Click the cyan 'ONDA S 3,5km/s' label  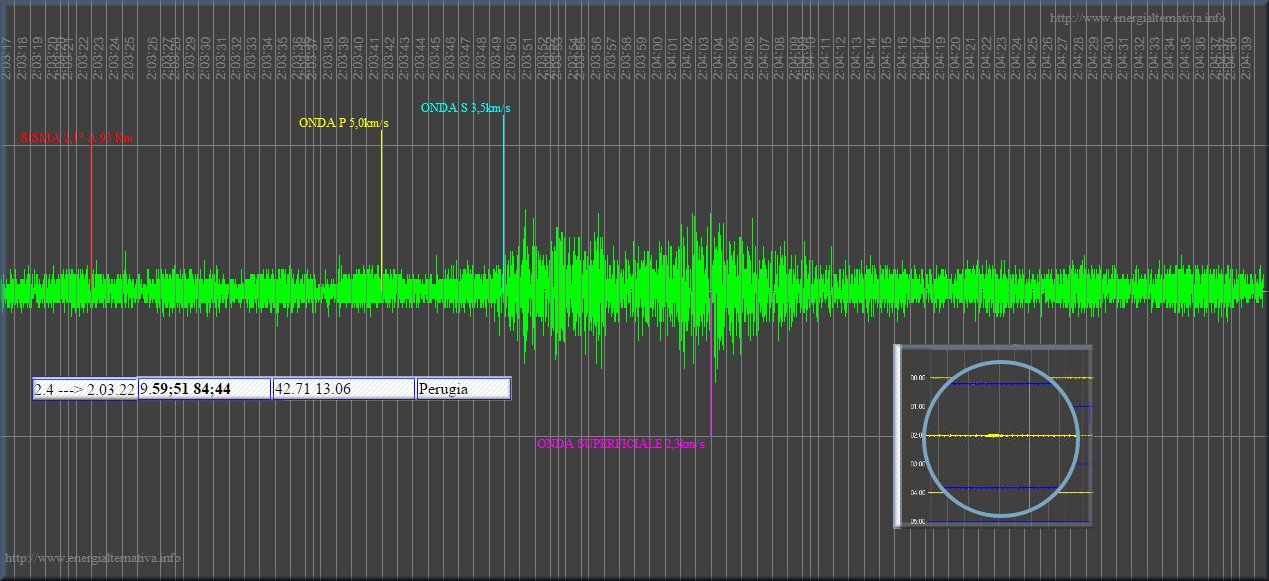(465, 108)
